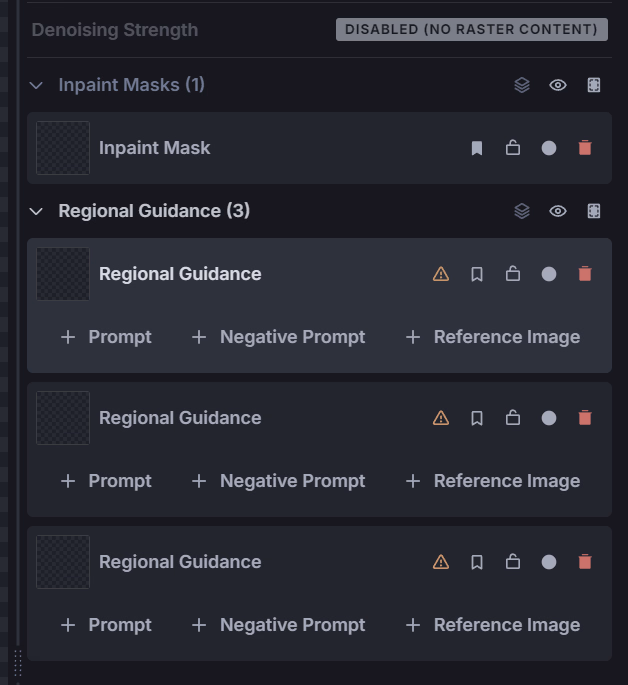The image size is (628, 685).
Task: Delete the second Regional Guidance layer
Action: tap(585, 418)
